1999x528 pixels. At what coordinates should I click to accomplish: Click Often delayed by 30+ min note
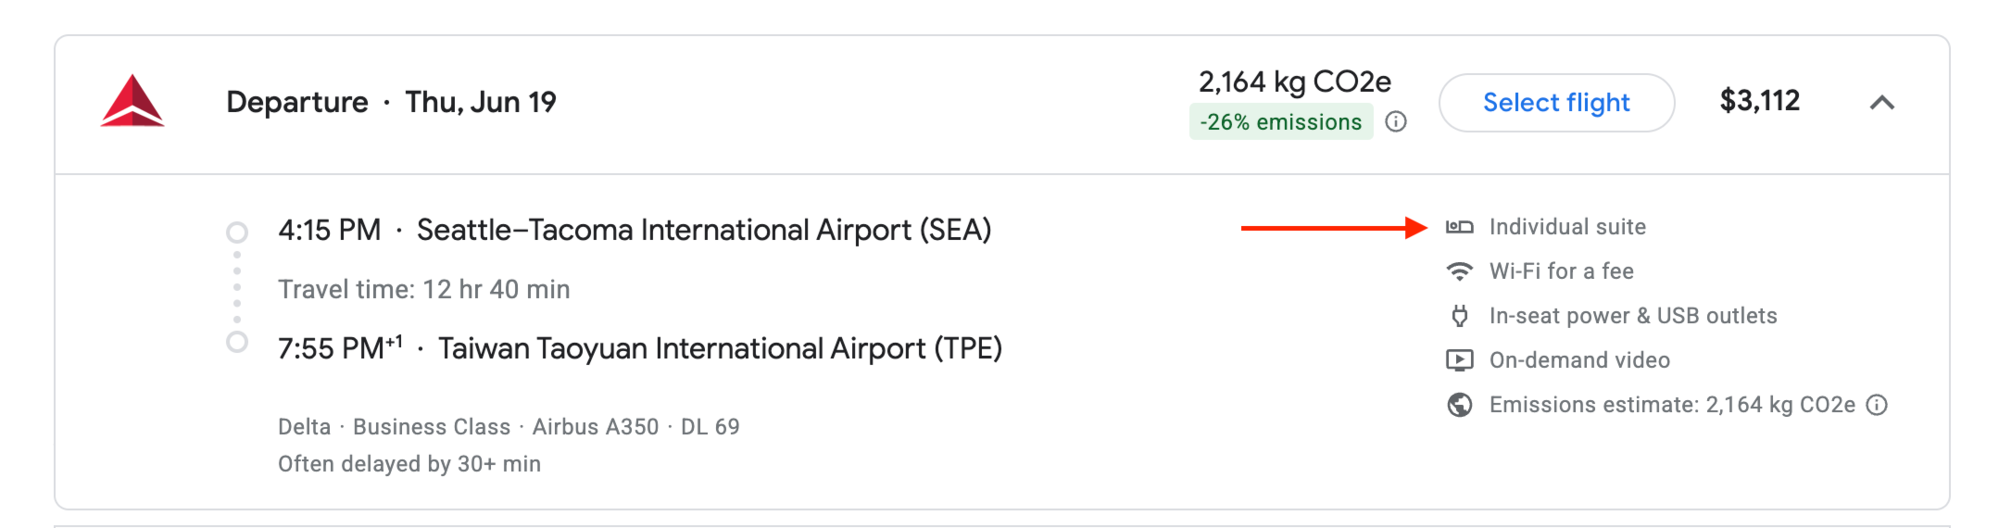409,464
